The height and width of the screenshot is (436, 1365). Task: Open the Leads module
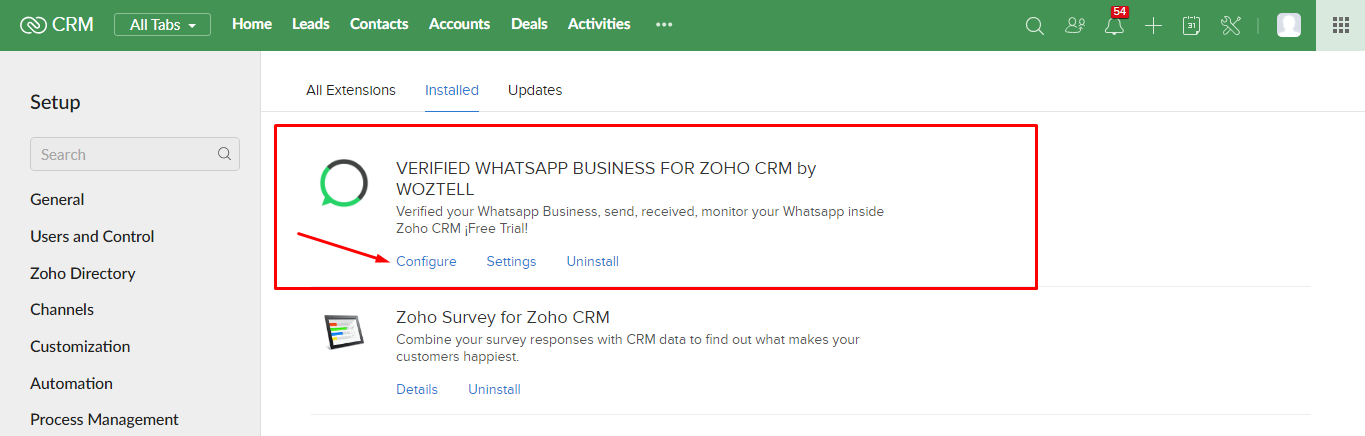[311, 24]
